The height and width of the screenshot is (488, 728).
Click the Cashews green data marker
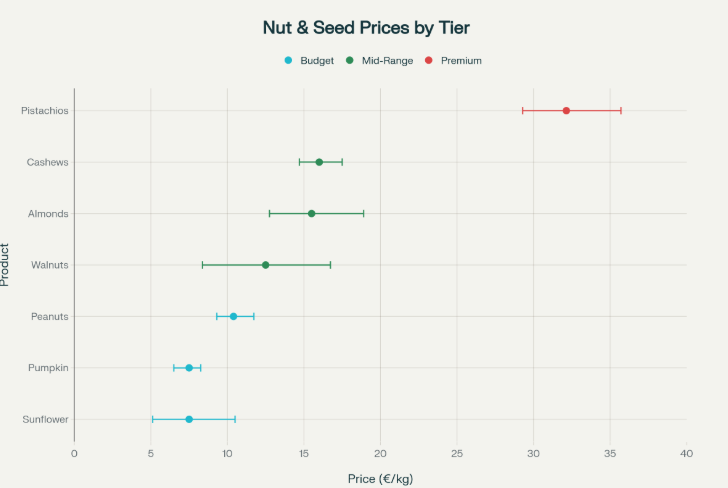(x=319, y=162)
